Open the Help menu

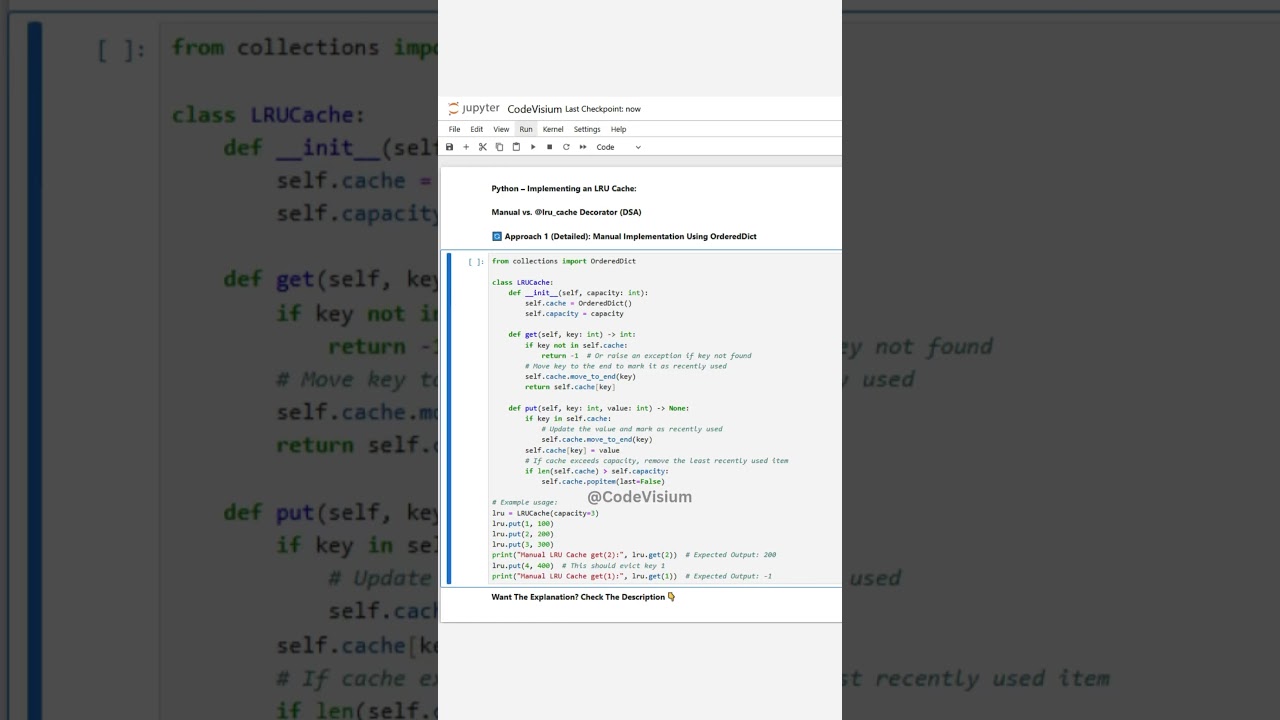click(619, 129)
